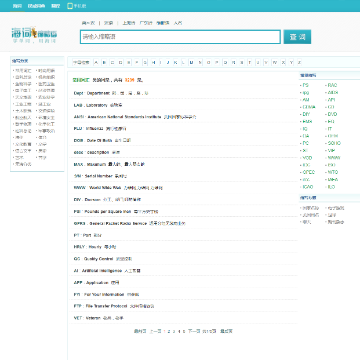360x360 pixels.
Task: Open the PS link in popular abbreviations
Action: tap(305, 85)
